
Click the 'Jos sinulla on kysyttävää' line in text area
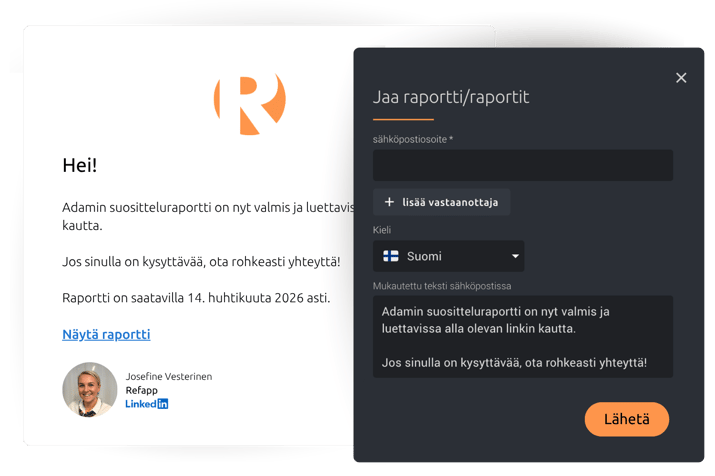[x=513, y=361]
